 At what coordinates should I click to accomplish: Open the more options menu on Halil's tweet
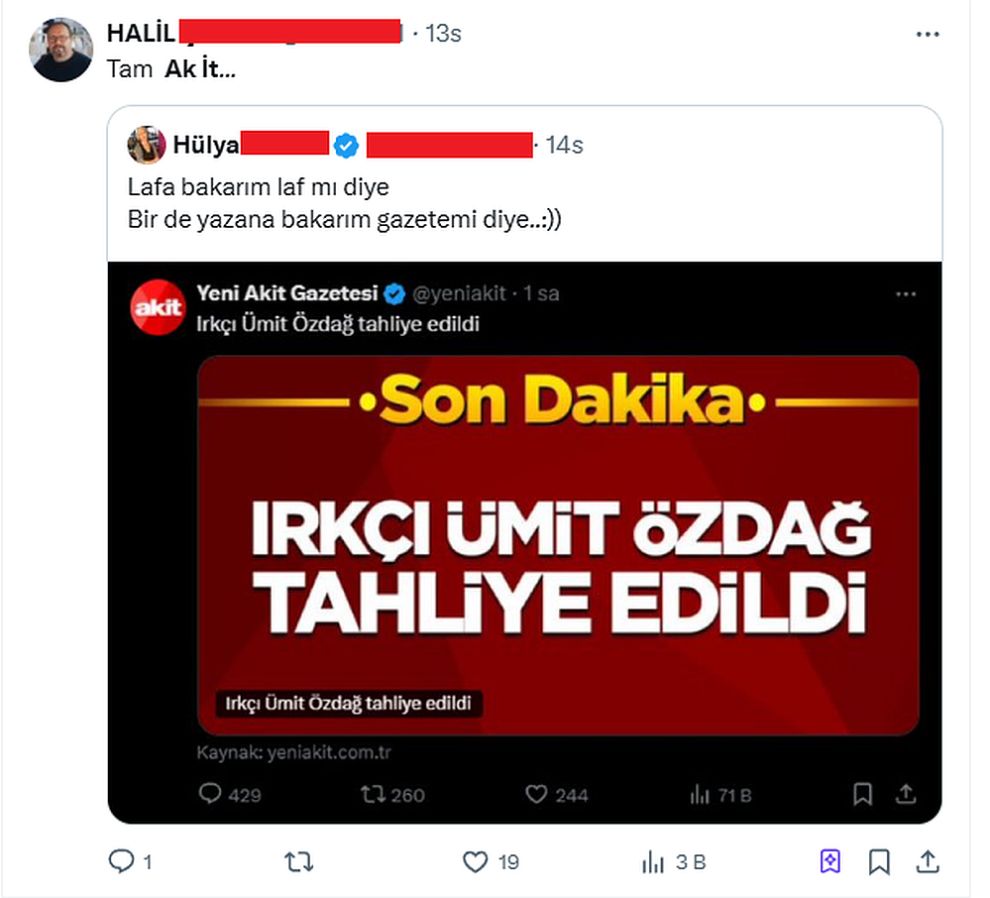pyautogui.click(x=927, y=34)
